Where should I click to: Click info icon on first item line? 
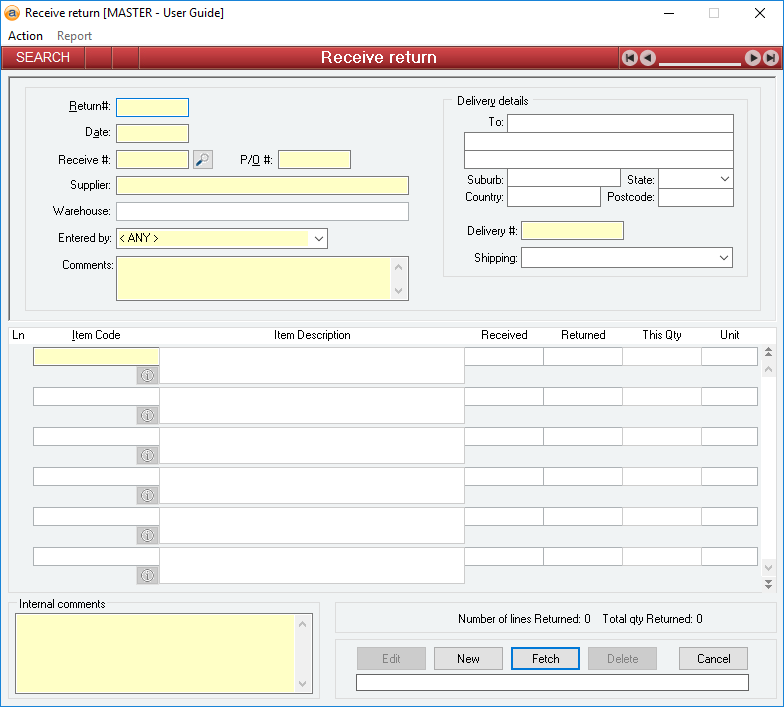[x=147, y=375]
